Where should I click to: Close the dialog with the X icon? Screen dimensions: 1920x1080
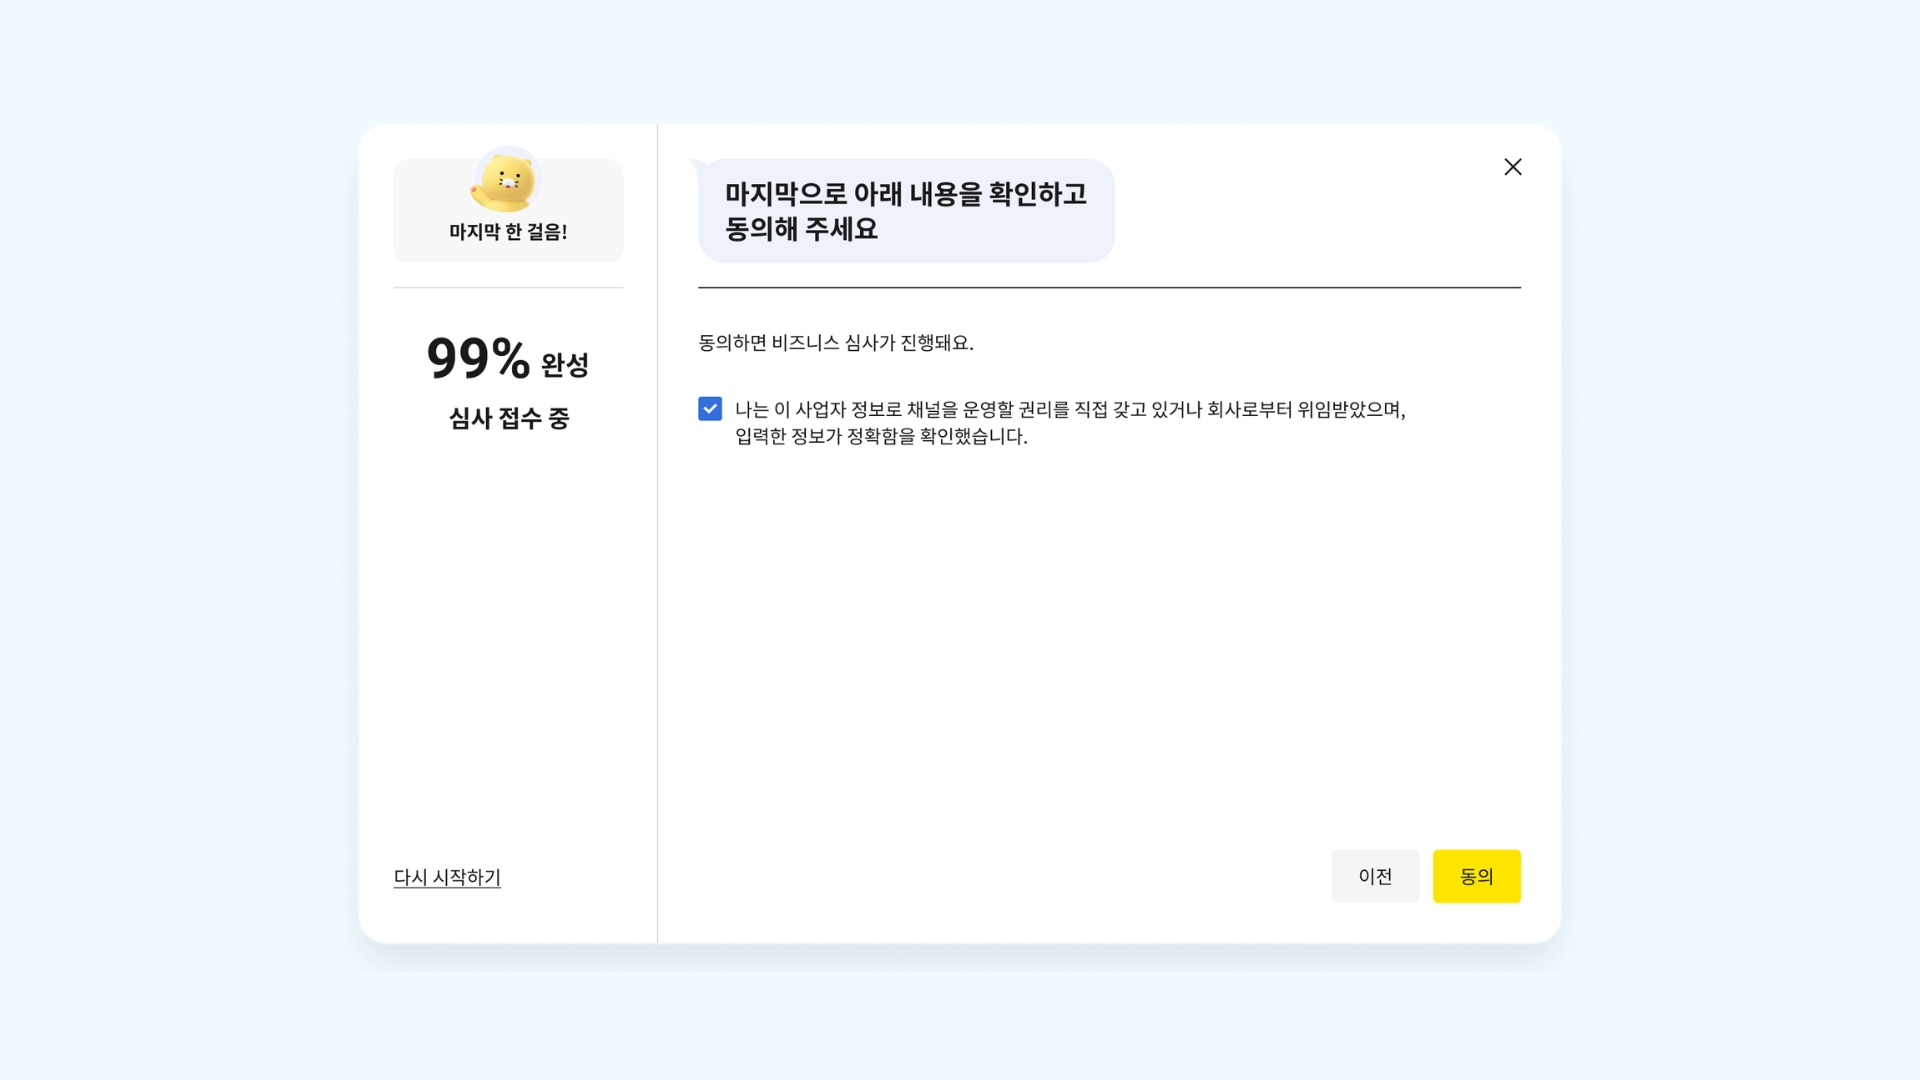coord(1512,167)
